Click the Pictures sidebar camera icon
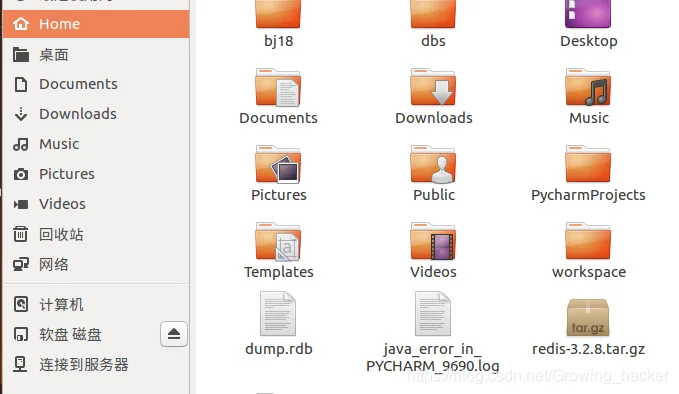Screen dimensions: 679x394 [x=21, y=174]
